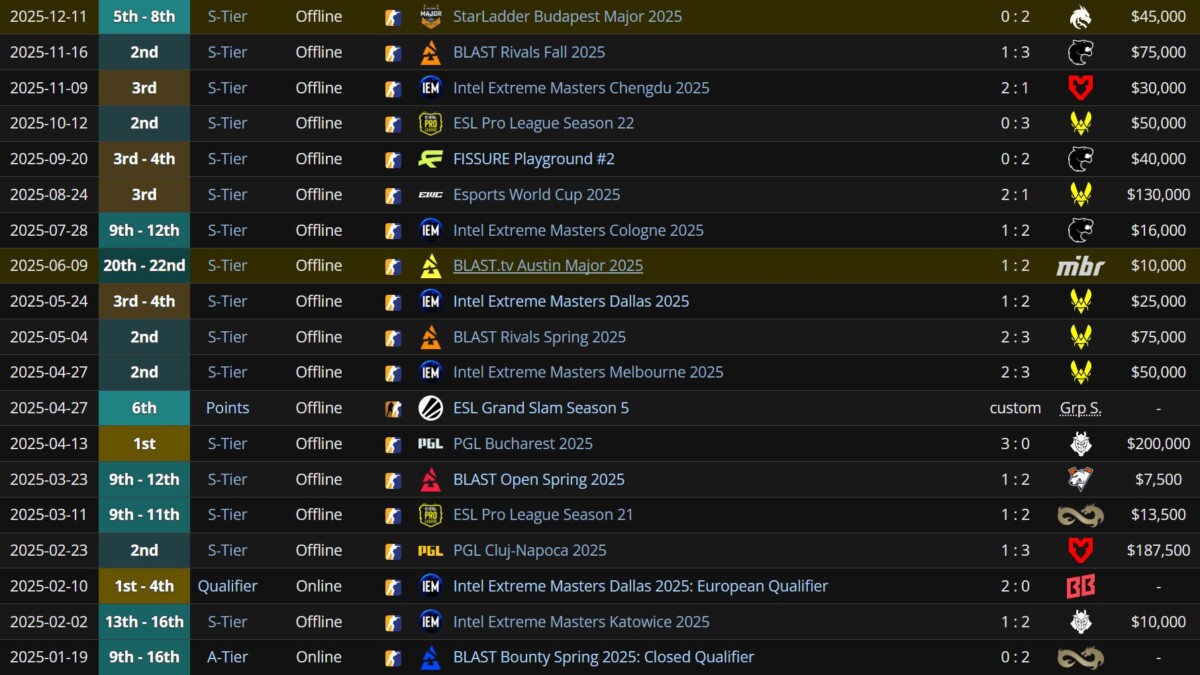
Task: Open the BLAST.tv Austin Major 2025 link
Action: coord(548,266)
